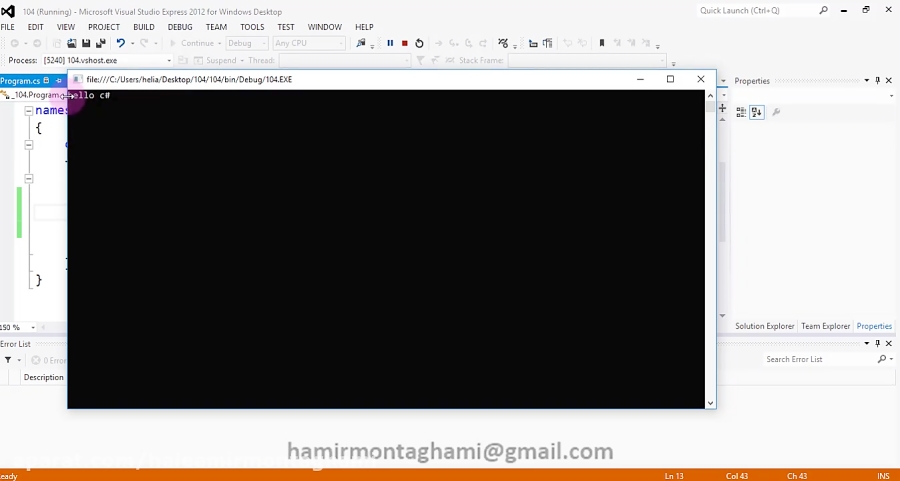The image size is (900, 481).
Task: Select the Program.cs editor tab
Action: pos(20,81)
